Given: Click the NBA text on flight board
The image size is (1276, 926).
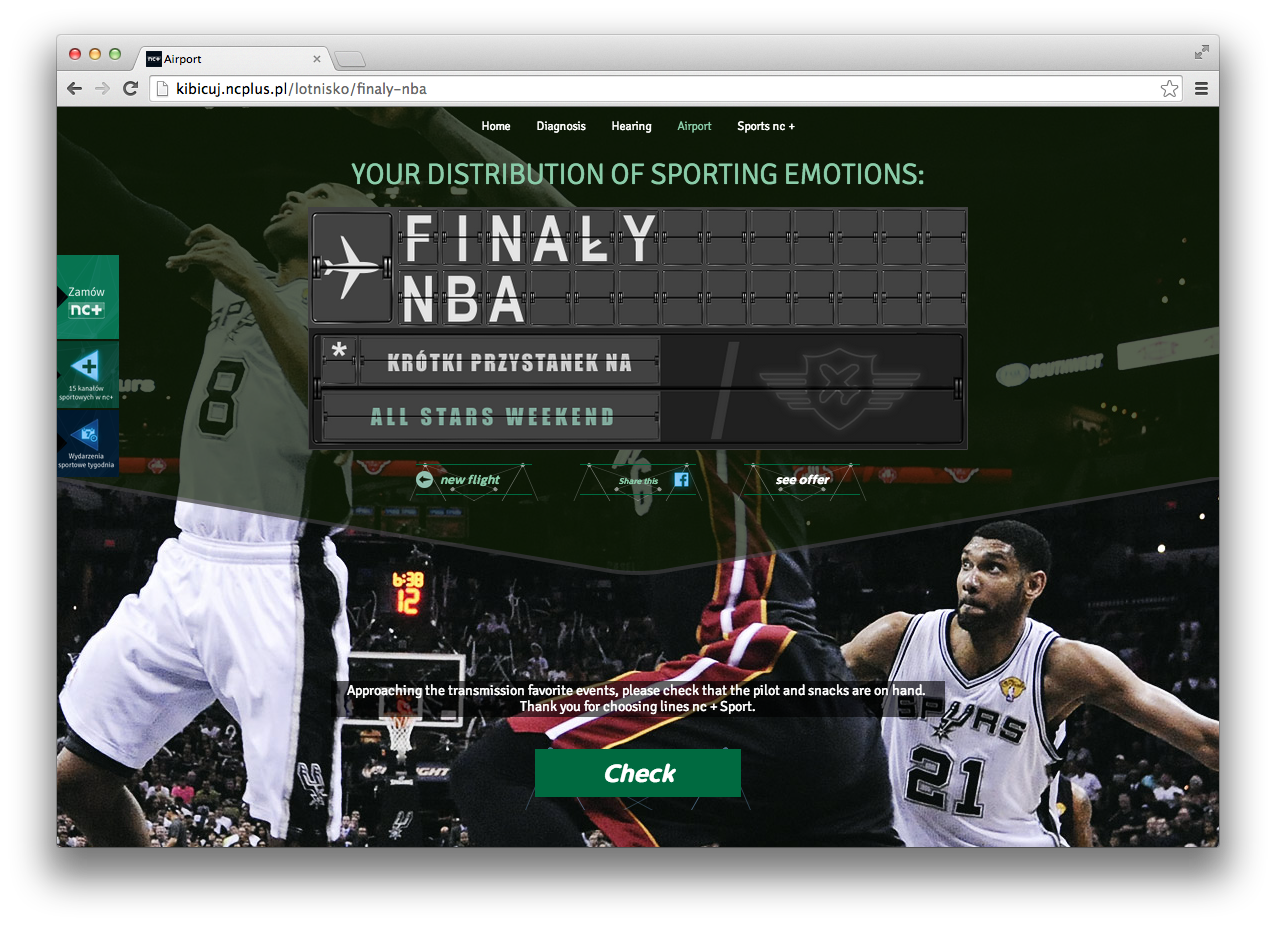Looking at the screenshot, I should click(464, 298).
